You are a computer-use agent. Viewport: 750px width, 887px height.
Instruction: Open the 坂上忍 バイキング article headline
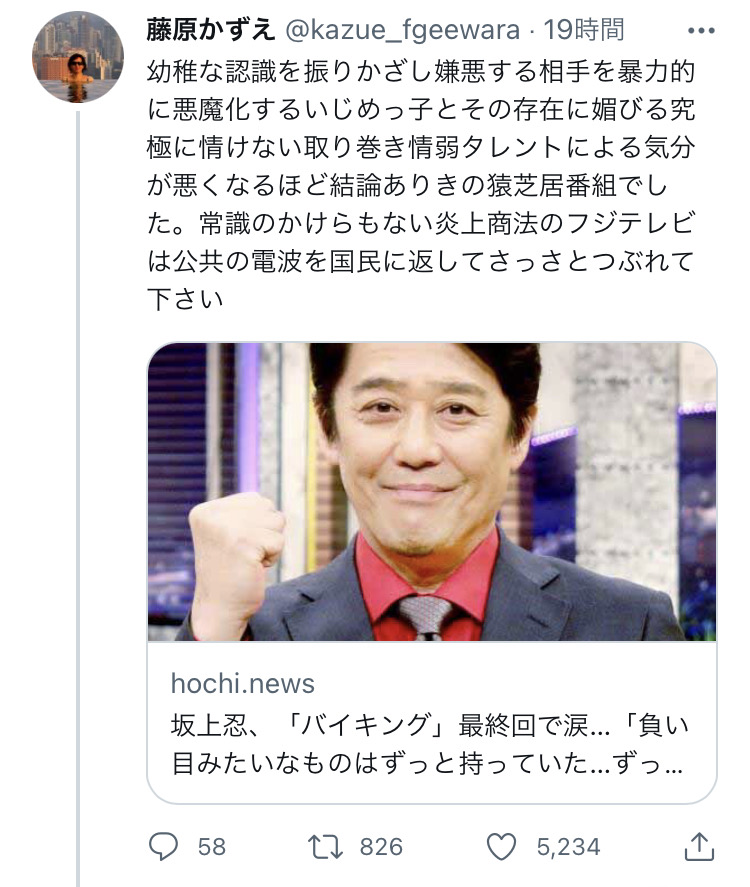click(x=429, y=744)
